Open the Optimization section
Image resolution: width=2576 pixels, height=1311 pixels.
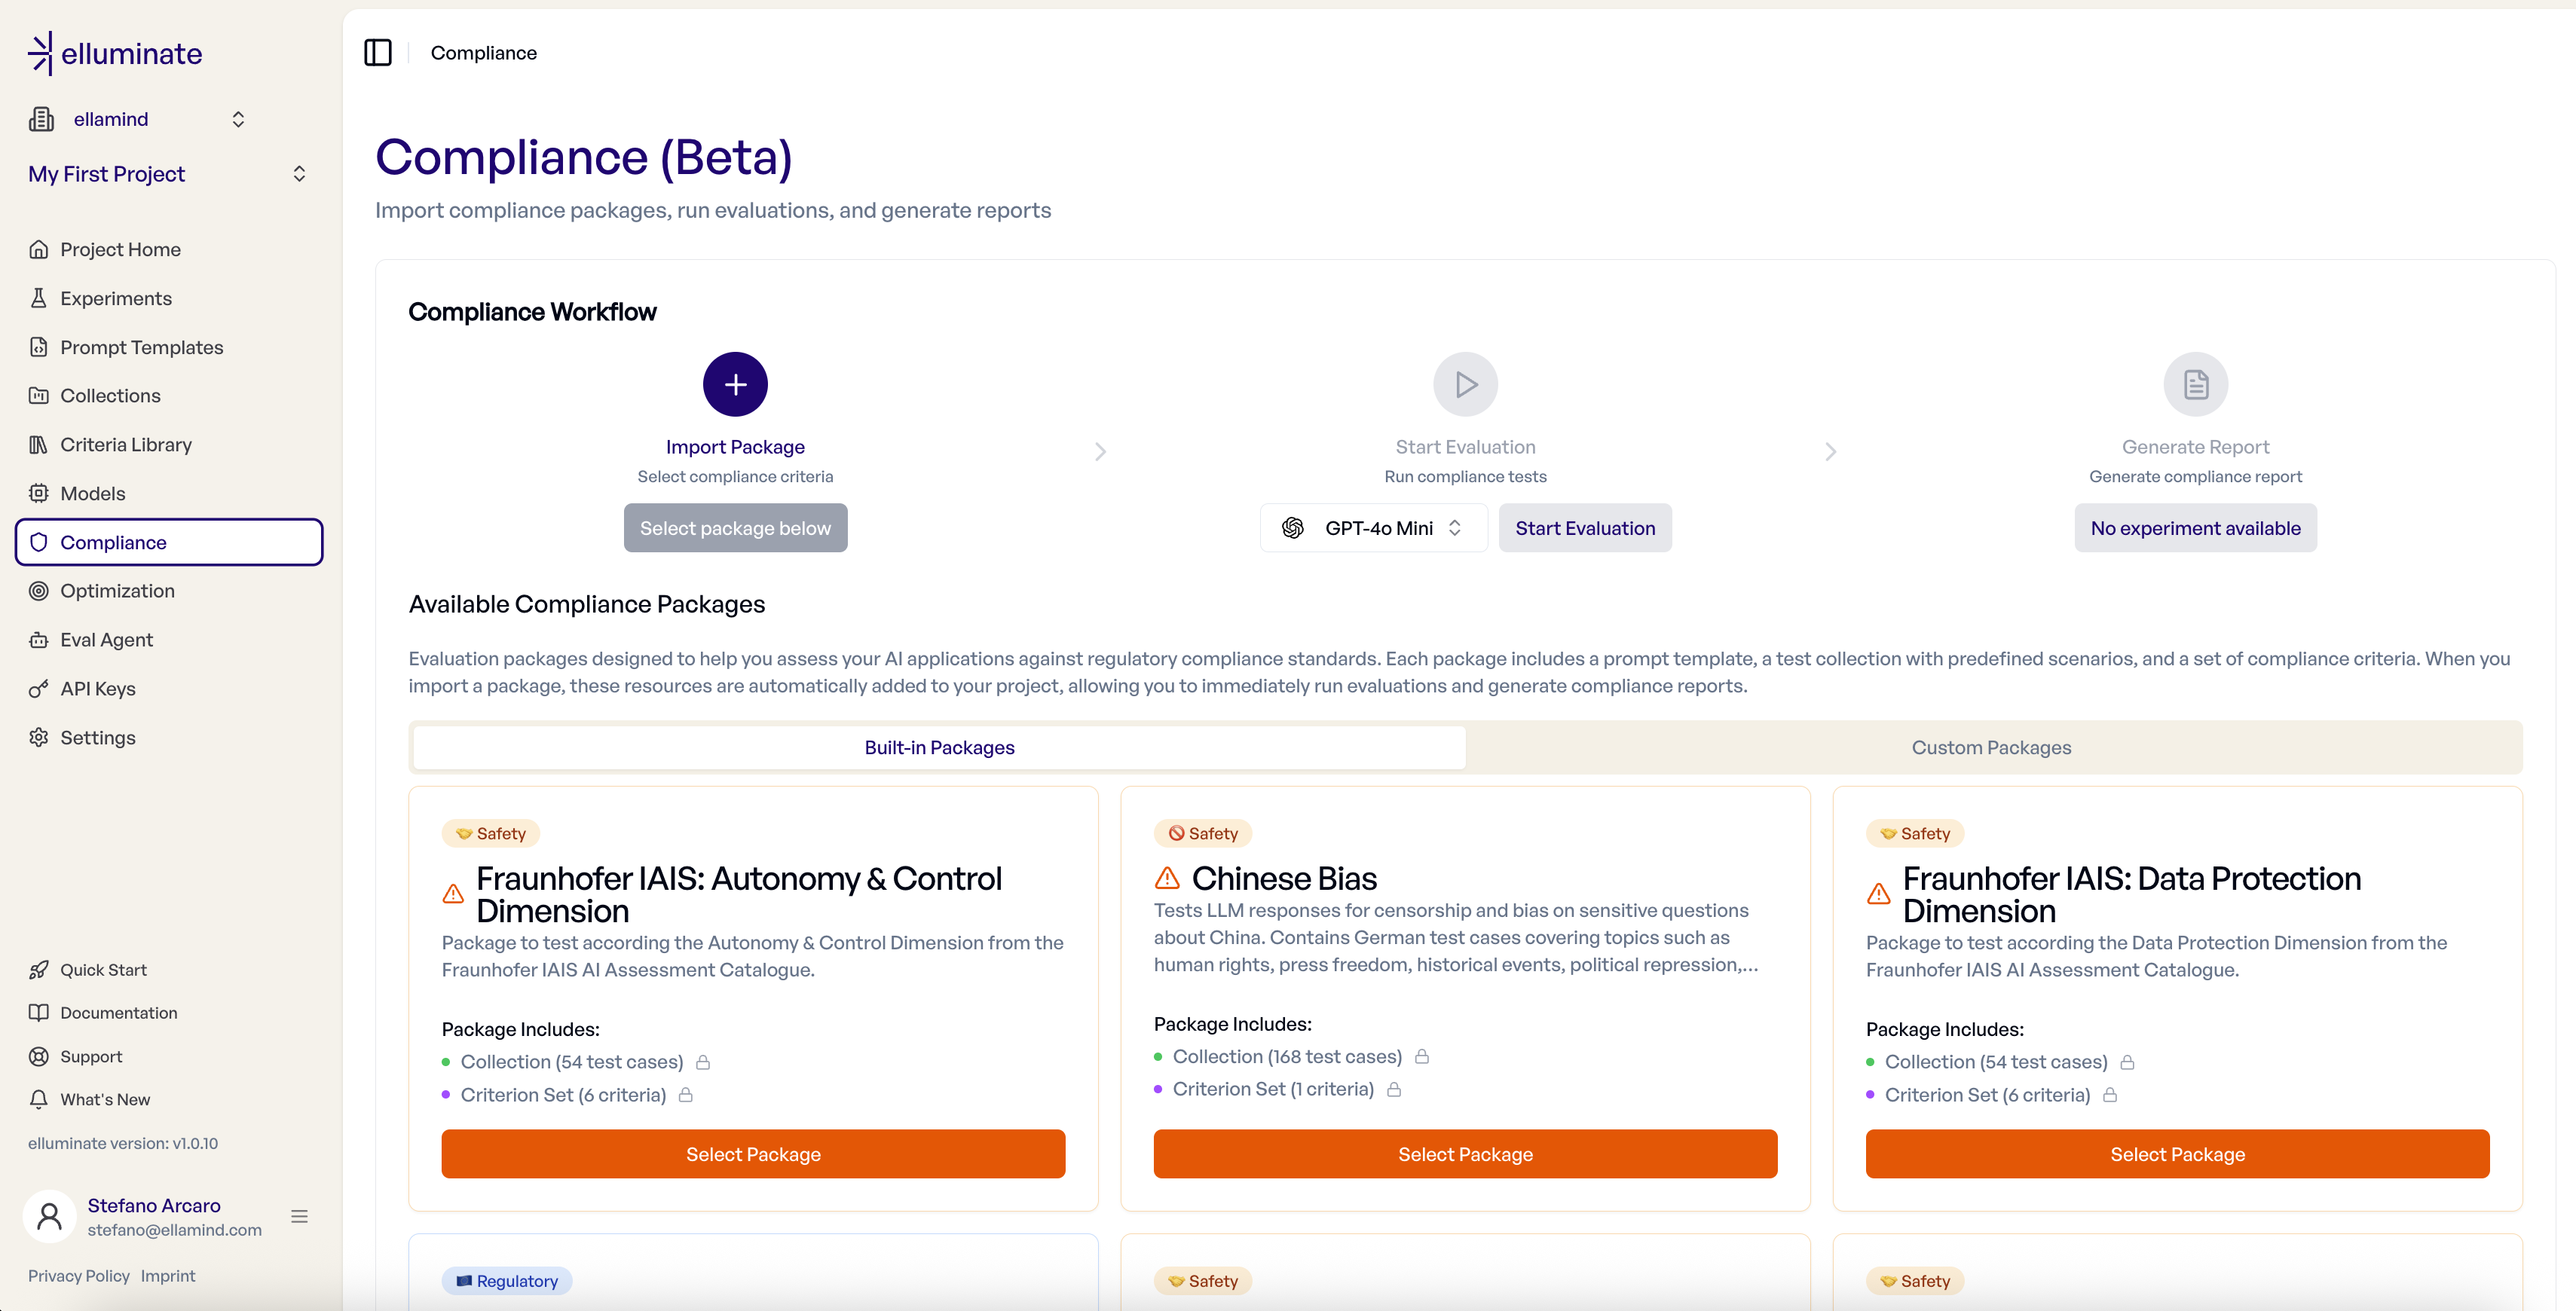118,590
